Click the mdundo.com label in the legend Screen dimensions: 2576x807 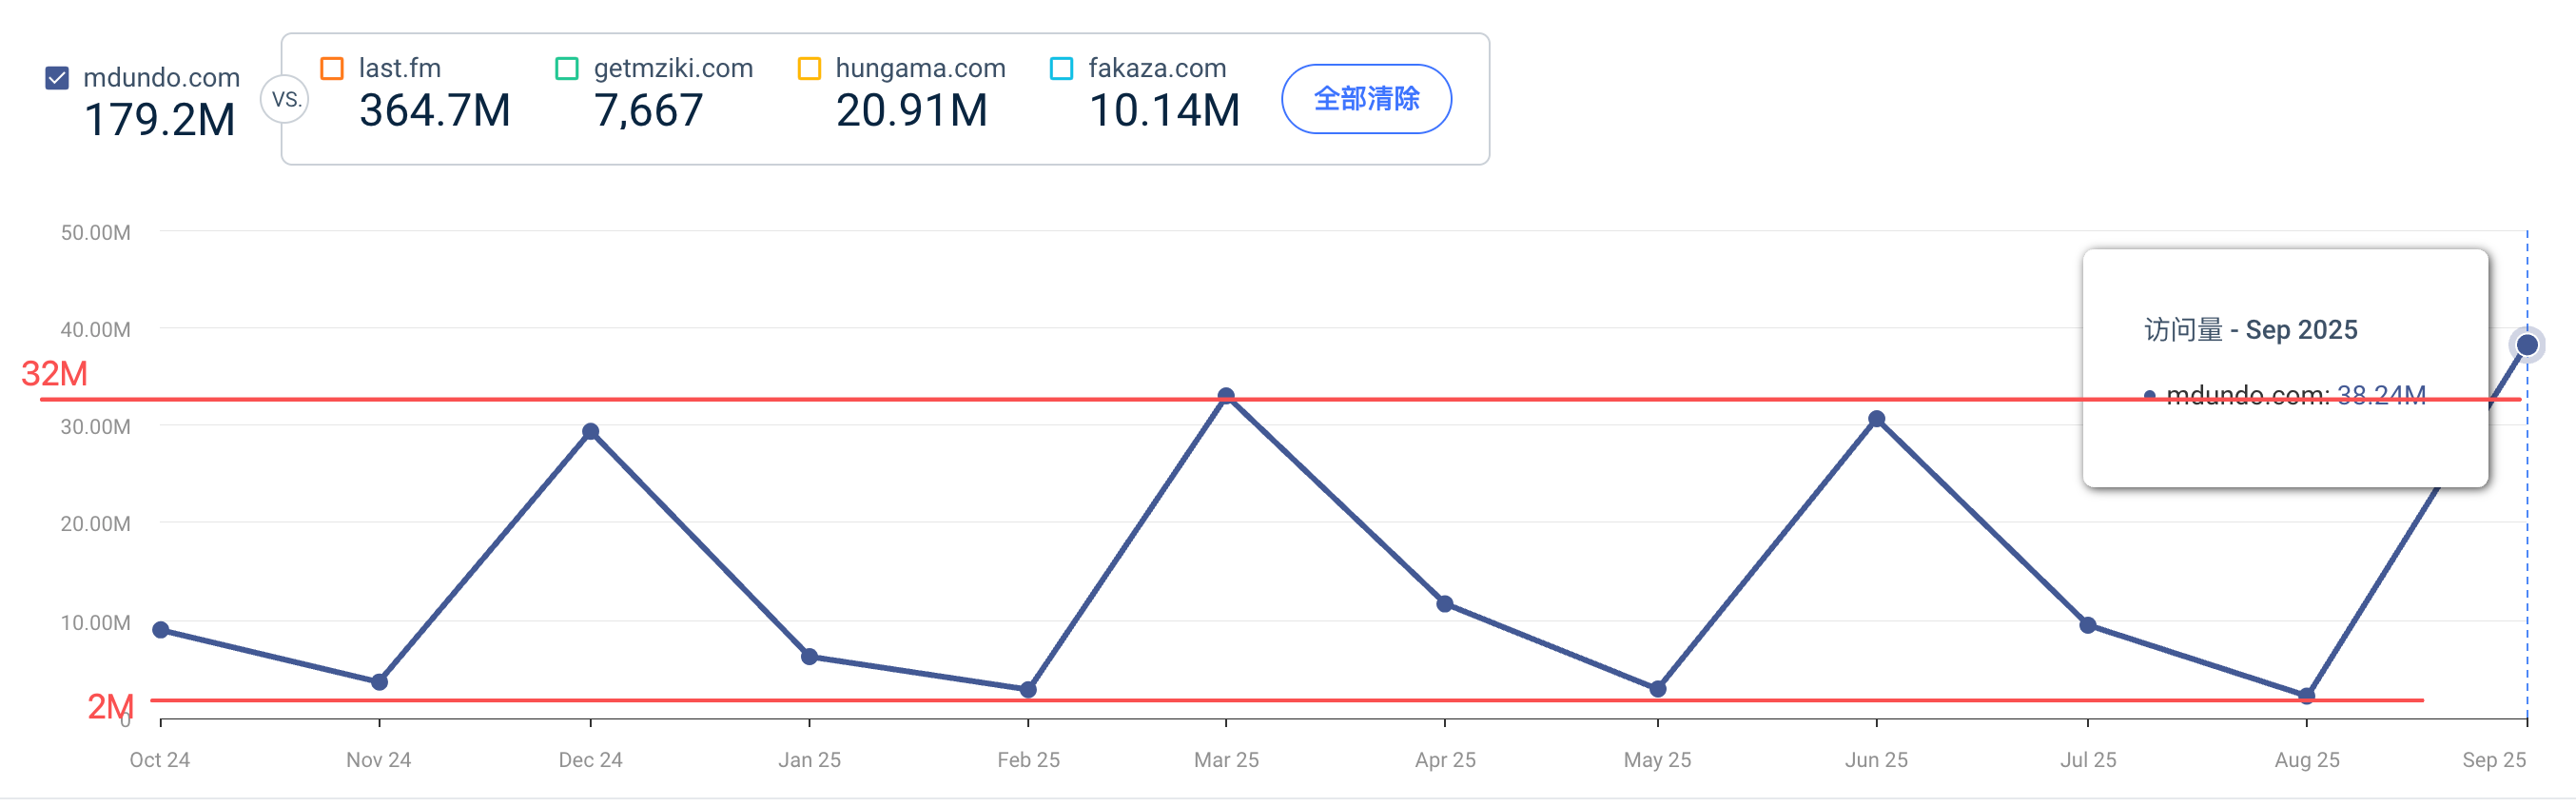(x=161, y=78)
